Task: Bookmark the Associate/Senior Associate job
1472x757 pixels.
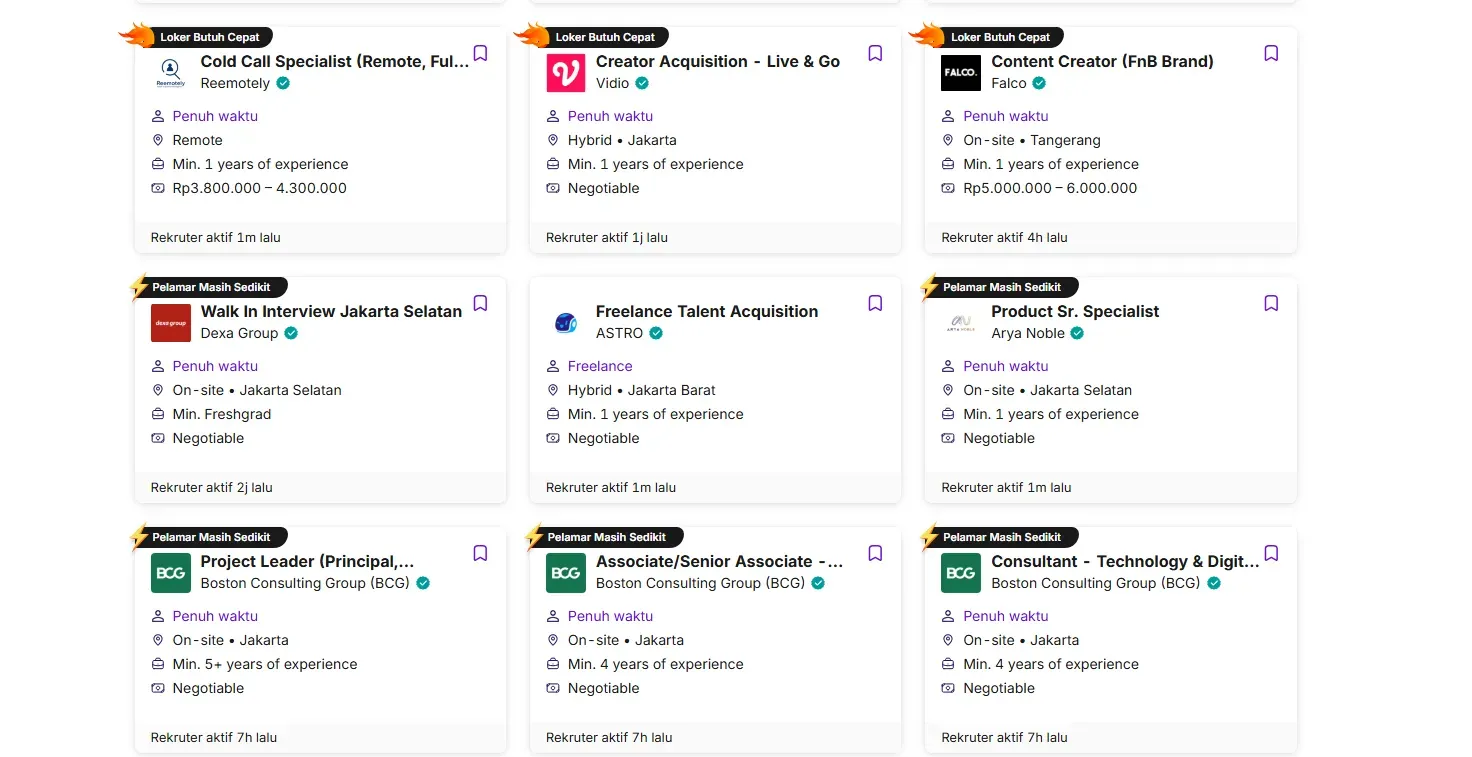Action: pyautogui.click(x=875, y=554)
